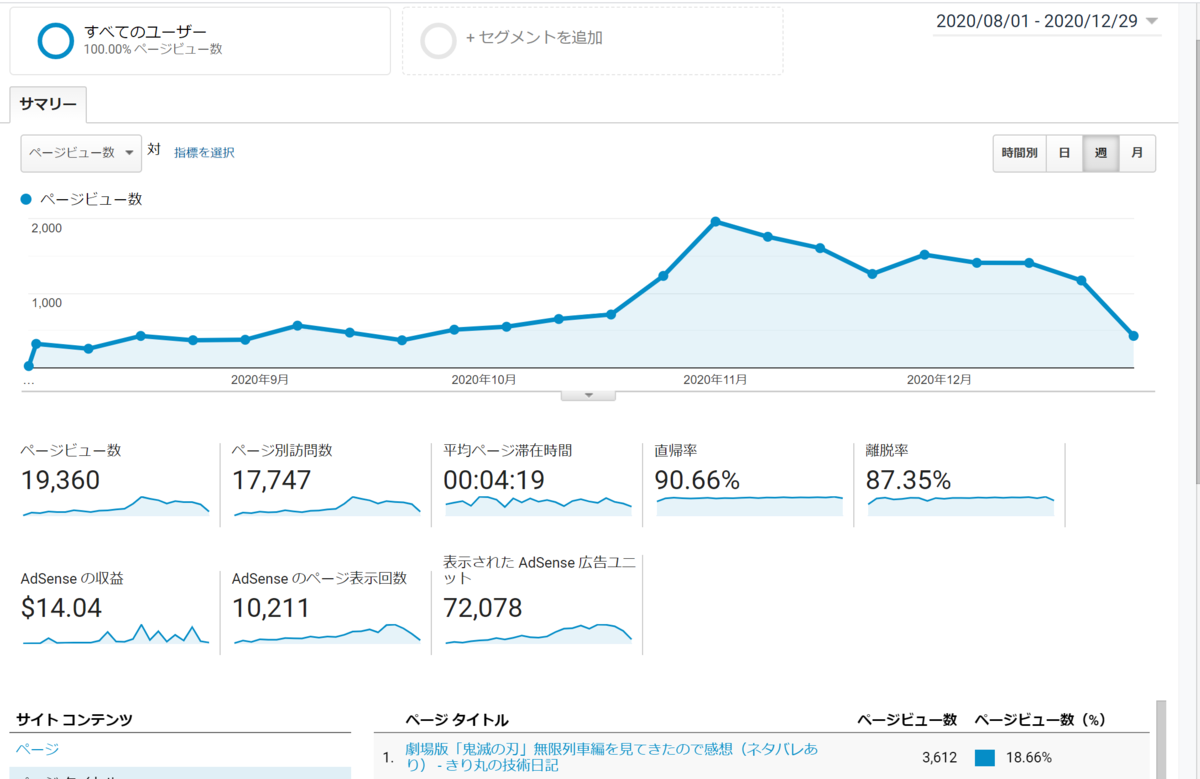This screenshot has height=779, width=1200.
Task: Click the blue ページビュー数 legend dot
Action: 27,199
